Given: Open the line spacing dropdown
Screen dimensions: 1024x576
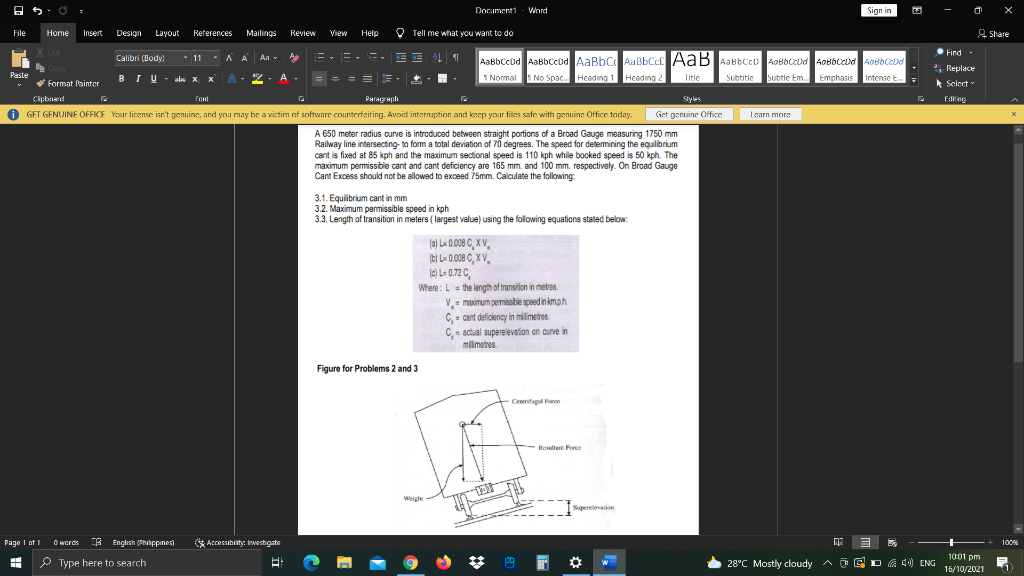Looking at the screenshot, I should 388,78.
